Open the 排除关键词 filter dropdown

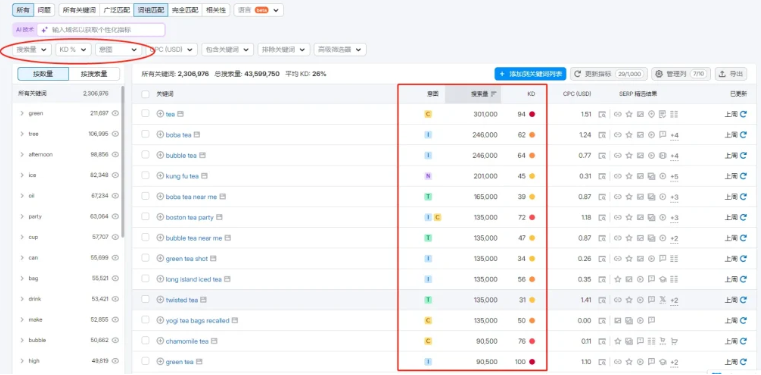tap(284, 49)
